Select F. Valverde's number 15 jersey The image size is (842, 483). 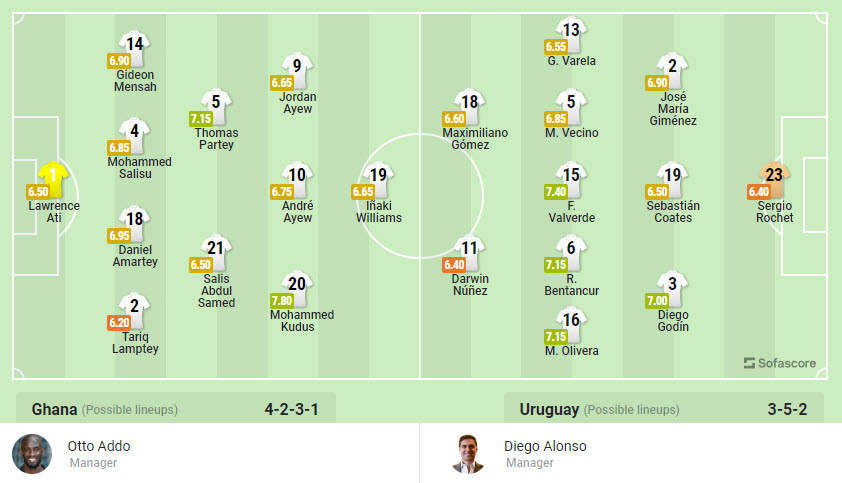[571, 177]
